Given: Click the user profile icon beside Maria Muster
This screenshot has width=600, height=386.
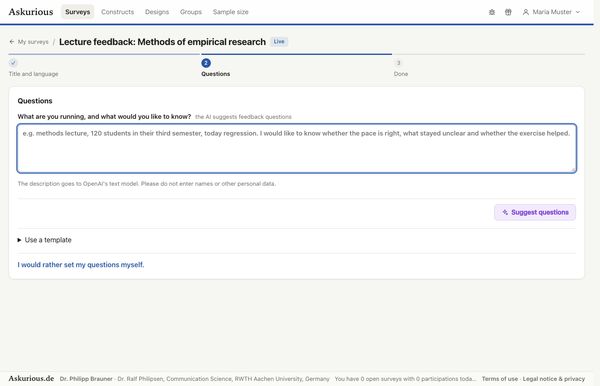Looking at the screenshot, I should [x=526, y=12].
